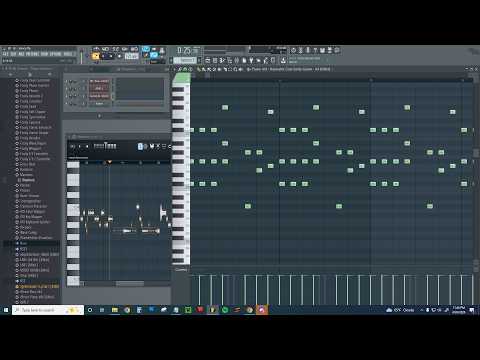Open the pattern selector dropdown
Screen dimensions: 480x360
click(186, 60)
